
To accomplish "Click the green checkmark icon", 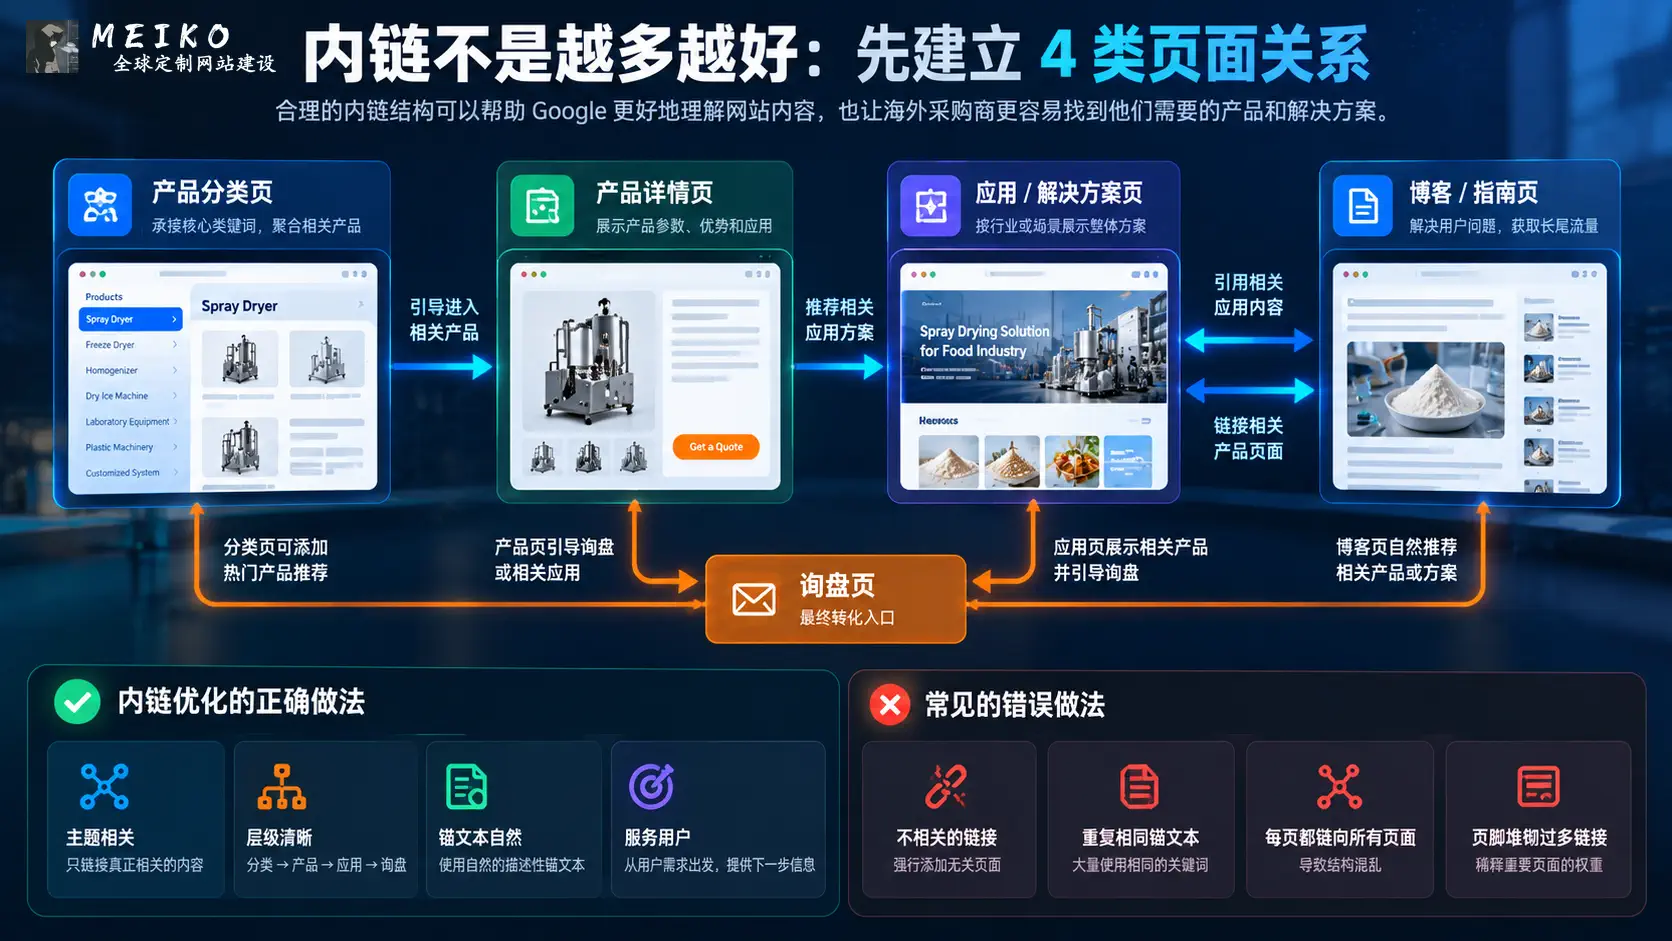I will click(x=77, y=701).
